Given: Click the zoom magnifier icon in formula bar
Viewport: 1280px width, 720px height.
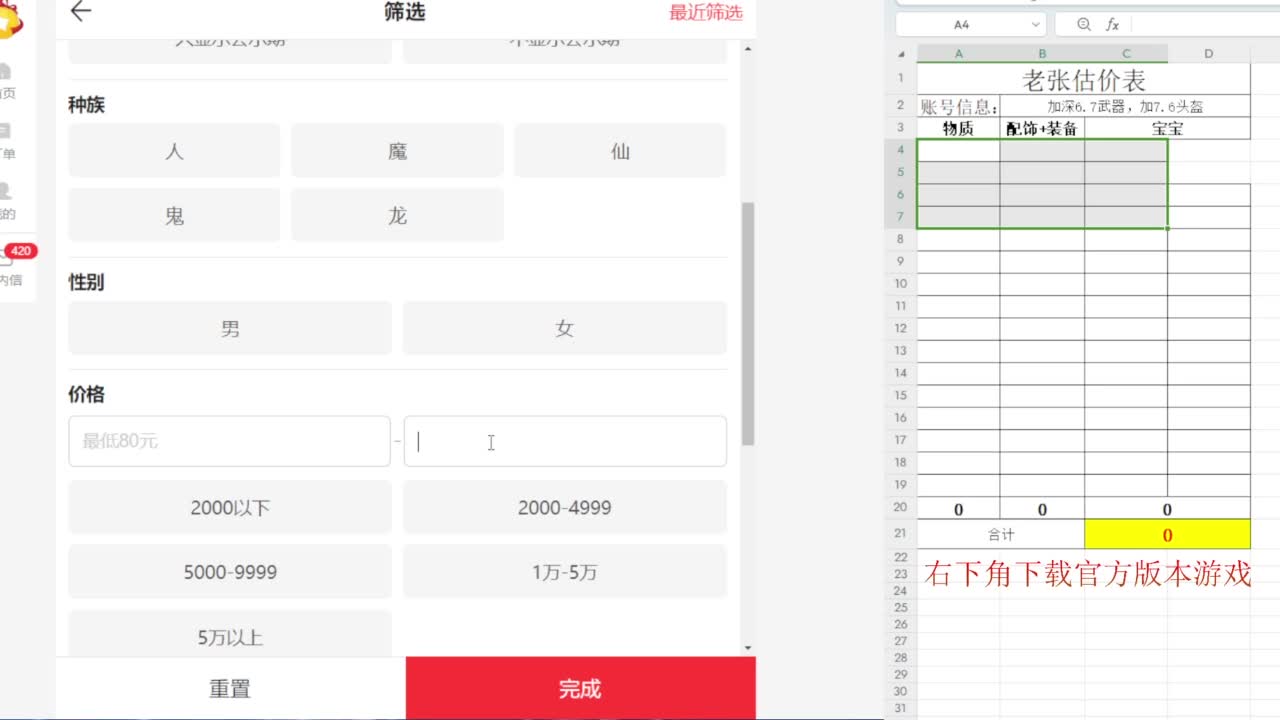Looking at the screenshot, I should (1085, 24).
